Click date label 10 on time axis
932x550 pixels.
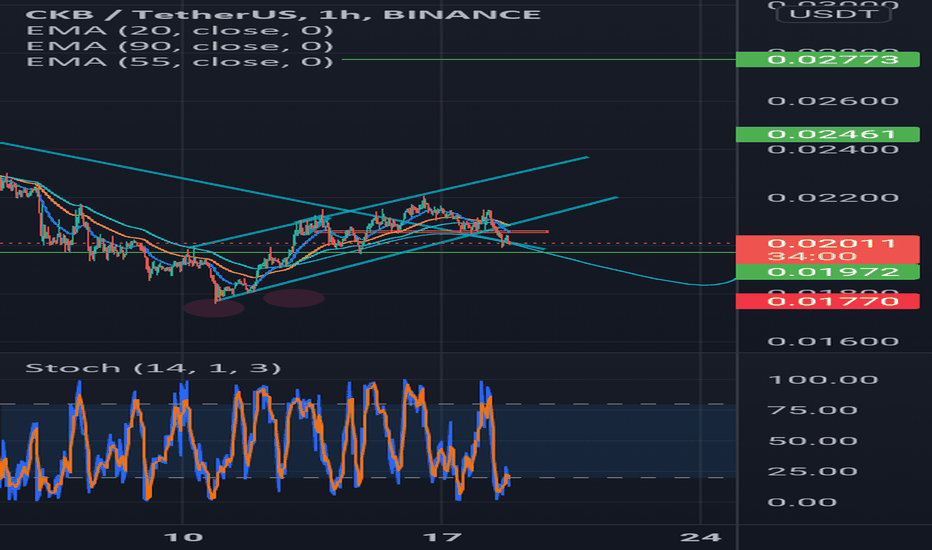(x=183, y=538)
